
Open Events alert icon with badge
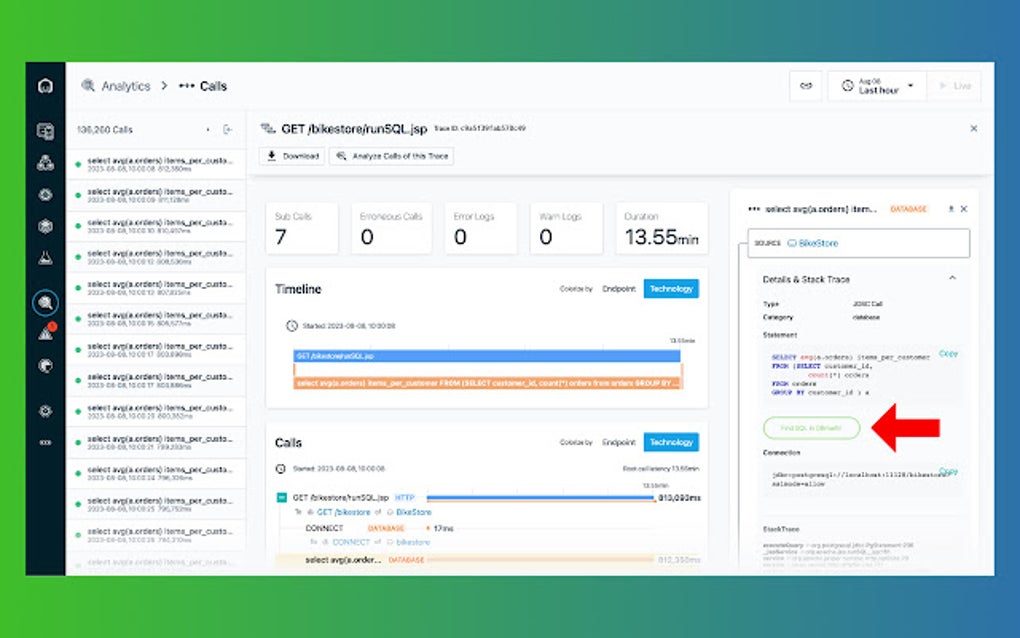coord(46,333)
